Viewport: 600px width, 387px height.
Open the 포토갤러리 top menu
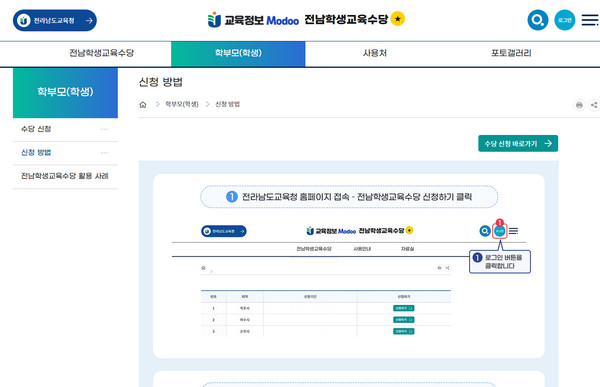click(x=511, y=53)
